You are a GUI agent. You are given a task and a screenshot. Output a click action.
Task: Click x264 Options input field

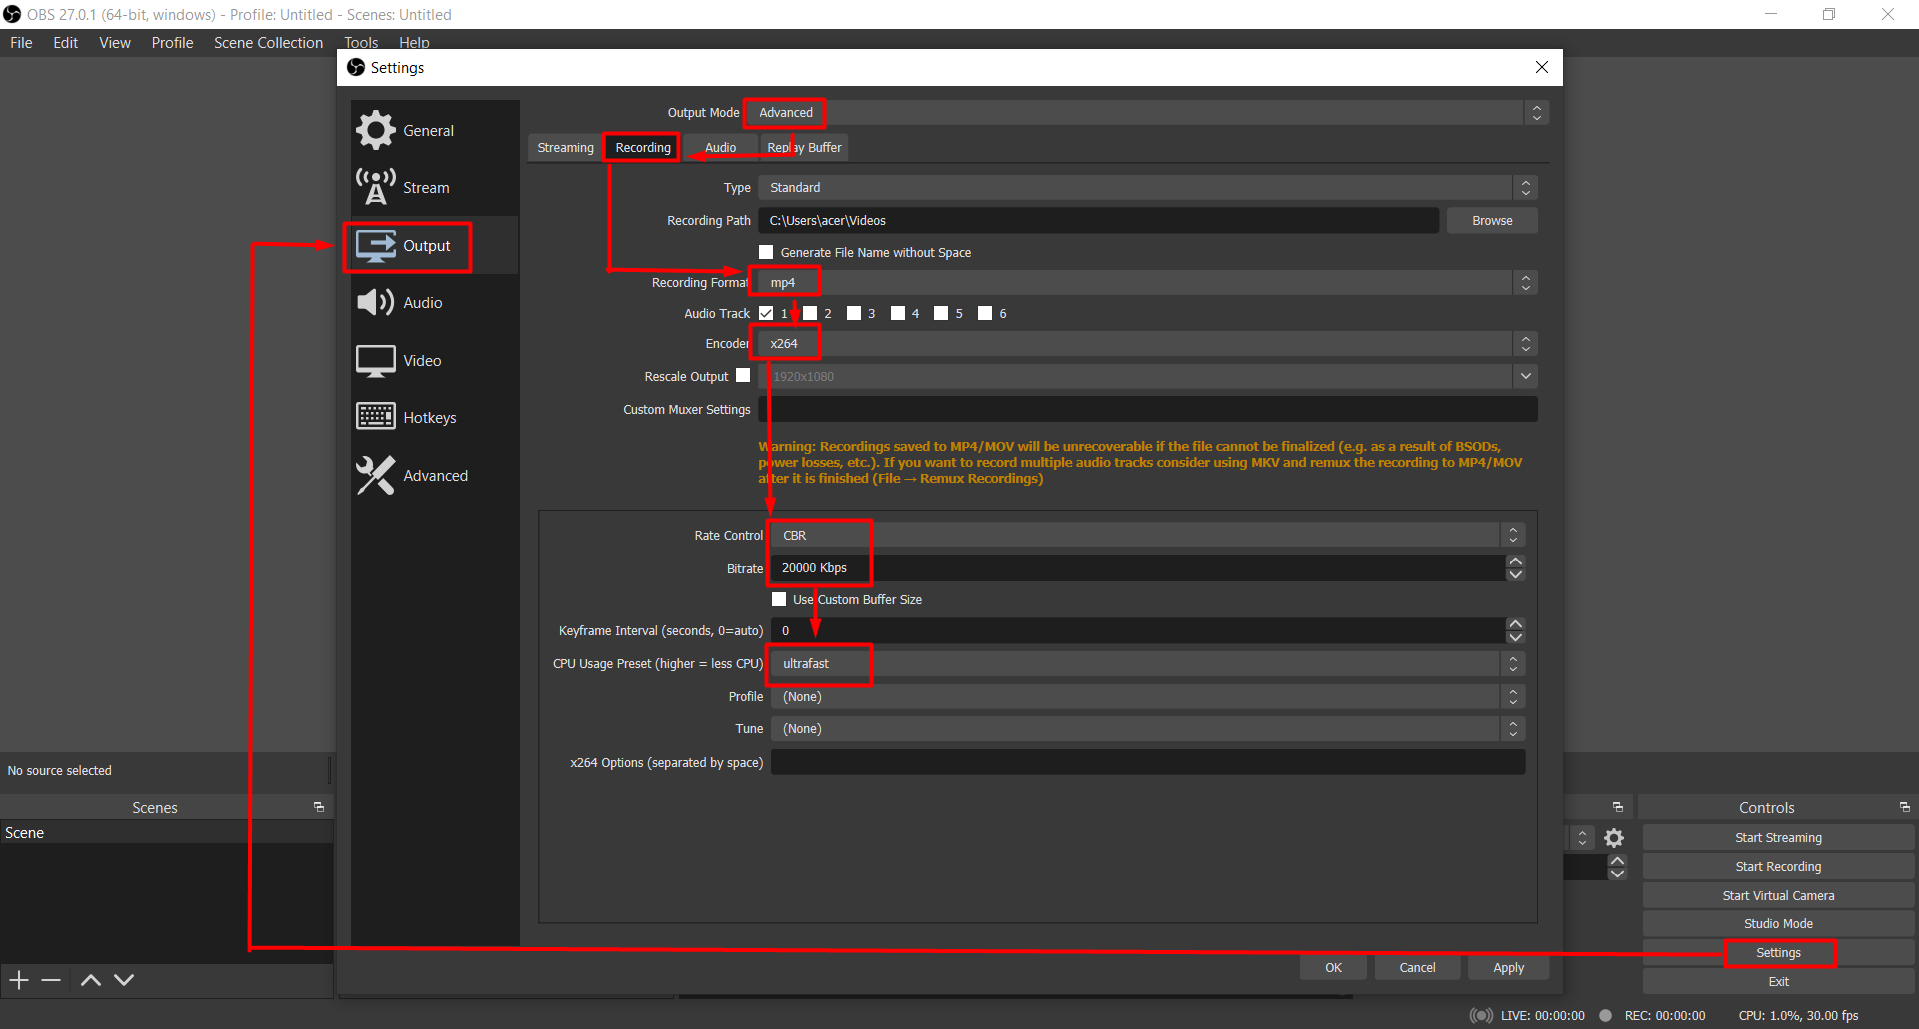pyautogui.click(x=1148, y=762)
